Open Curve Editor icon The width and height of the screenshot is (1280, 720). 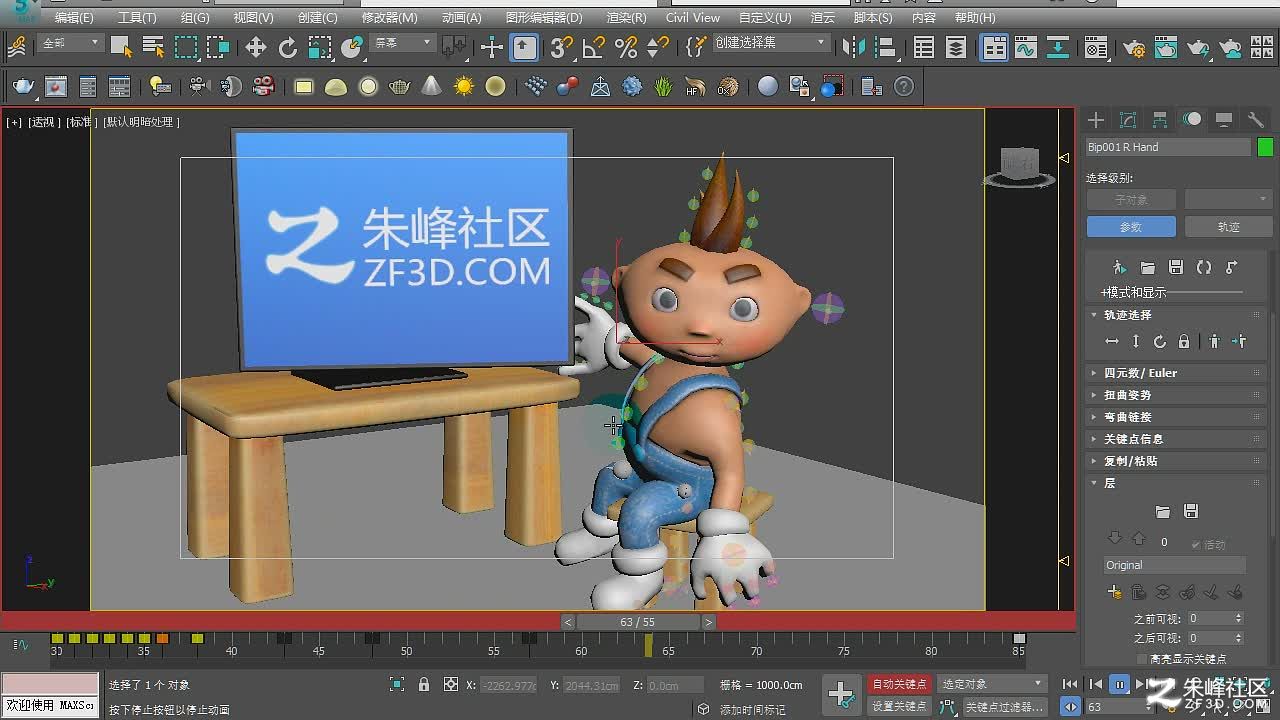[x=1026, y=47]
